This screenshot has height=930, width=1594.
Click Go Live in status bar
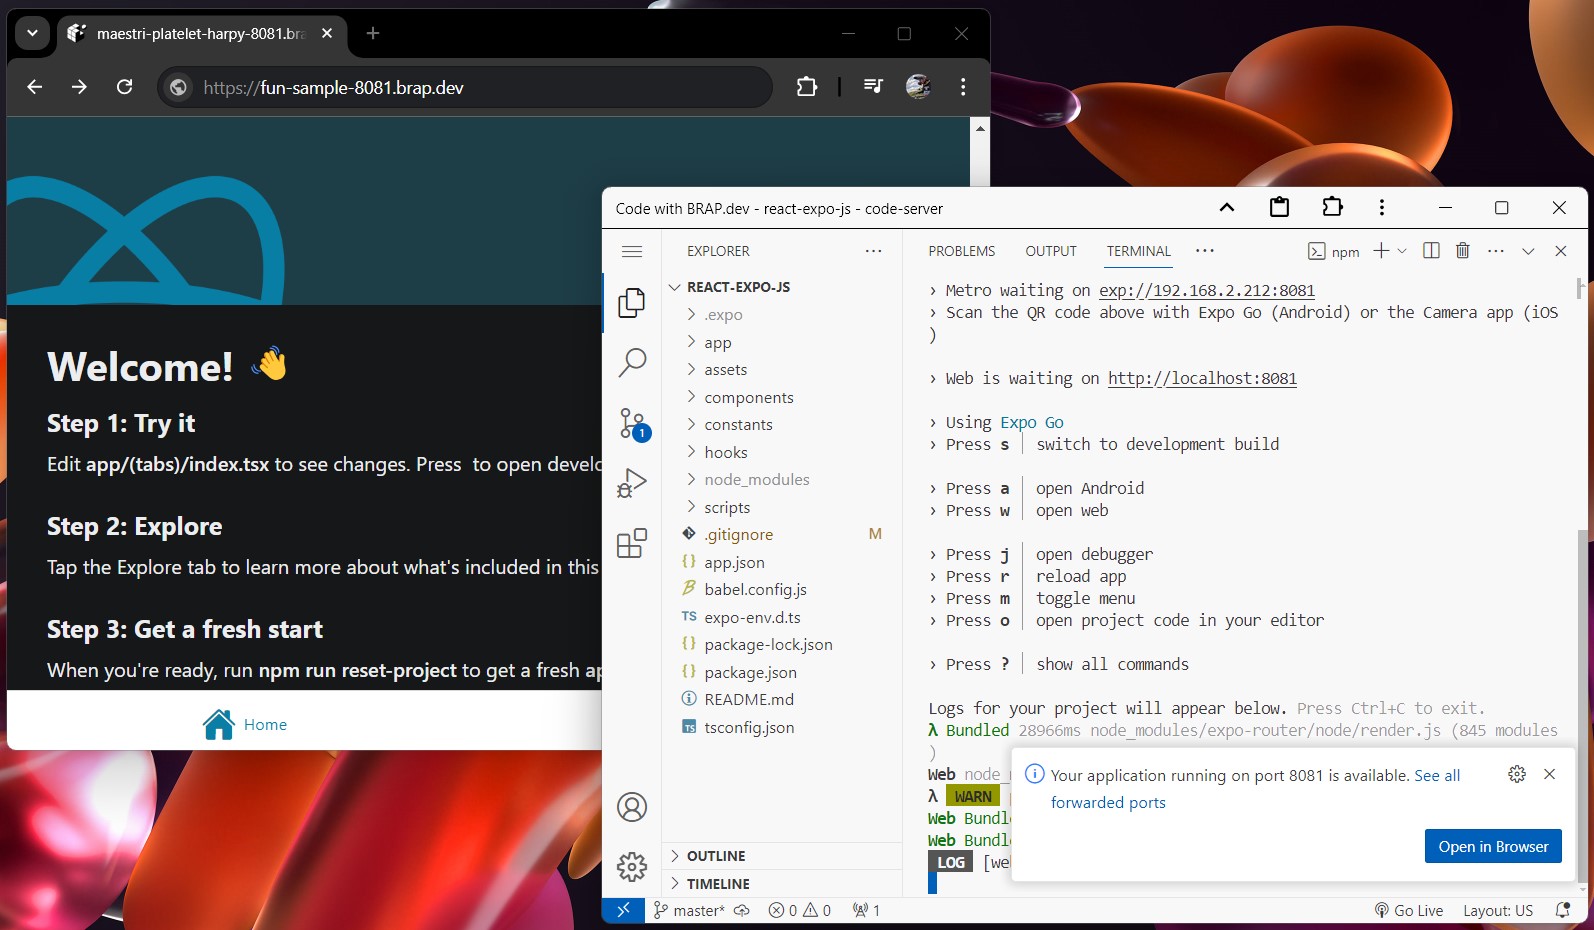(x=1409, y=910)
